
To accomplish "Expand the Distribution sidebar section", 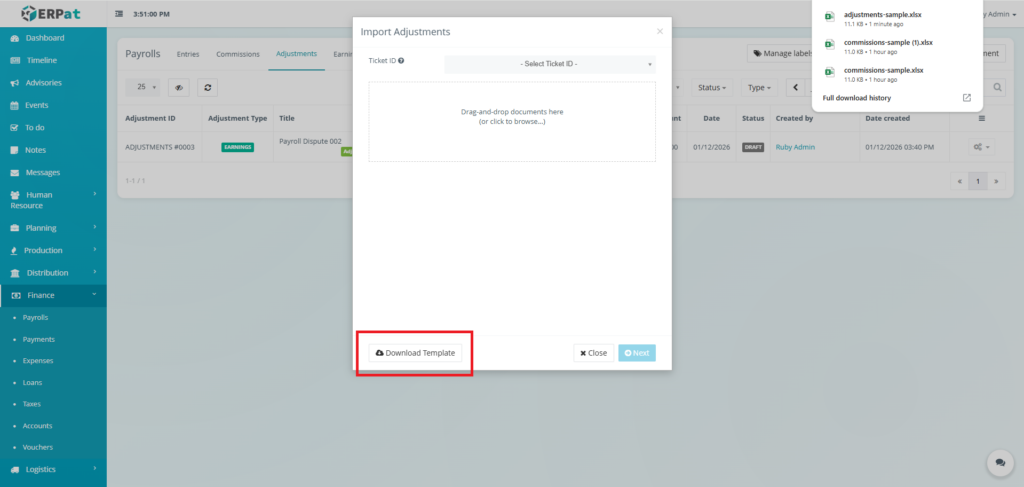I will coord(53,273).
